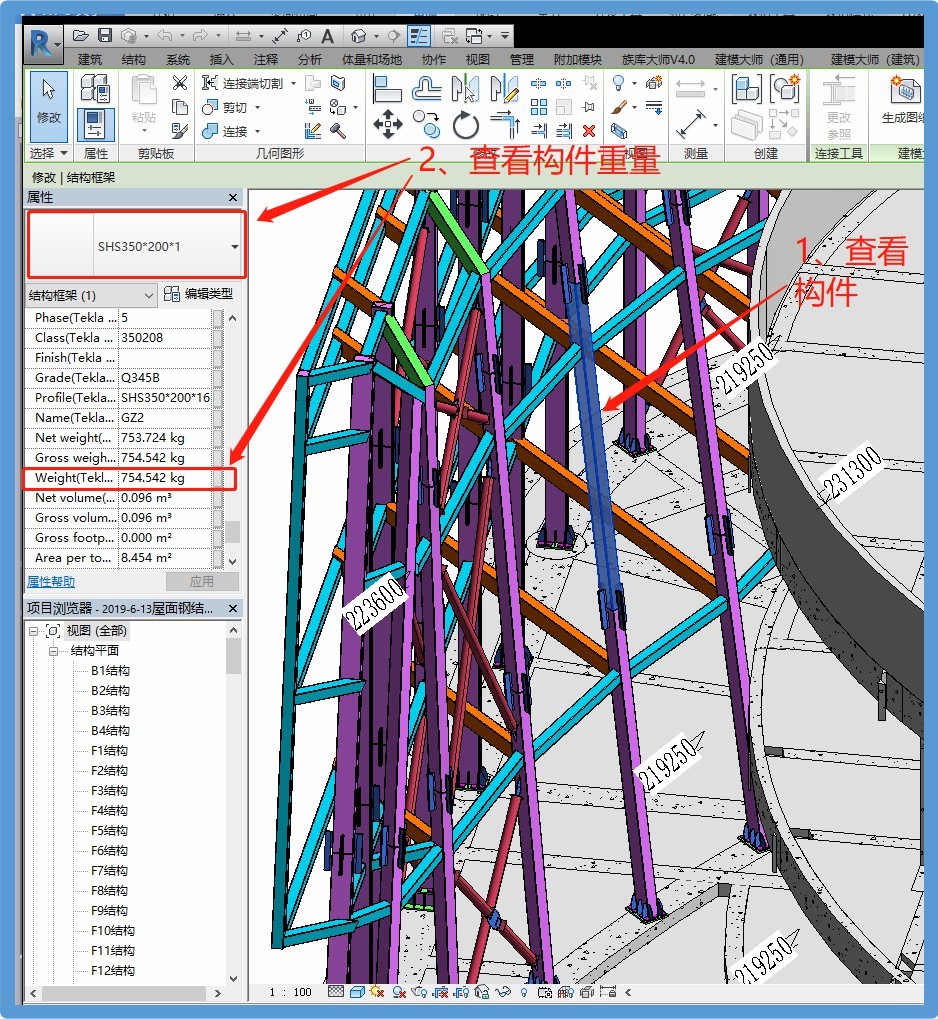Screen dimensions: 938x1019
Task: Click the Temporary Hide/Isolate glasses icon
Action: (502, 992)
